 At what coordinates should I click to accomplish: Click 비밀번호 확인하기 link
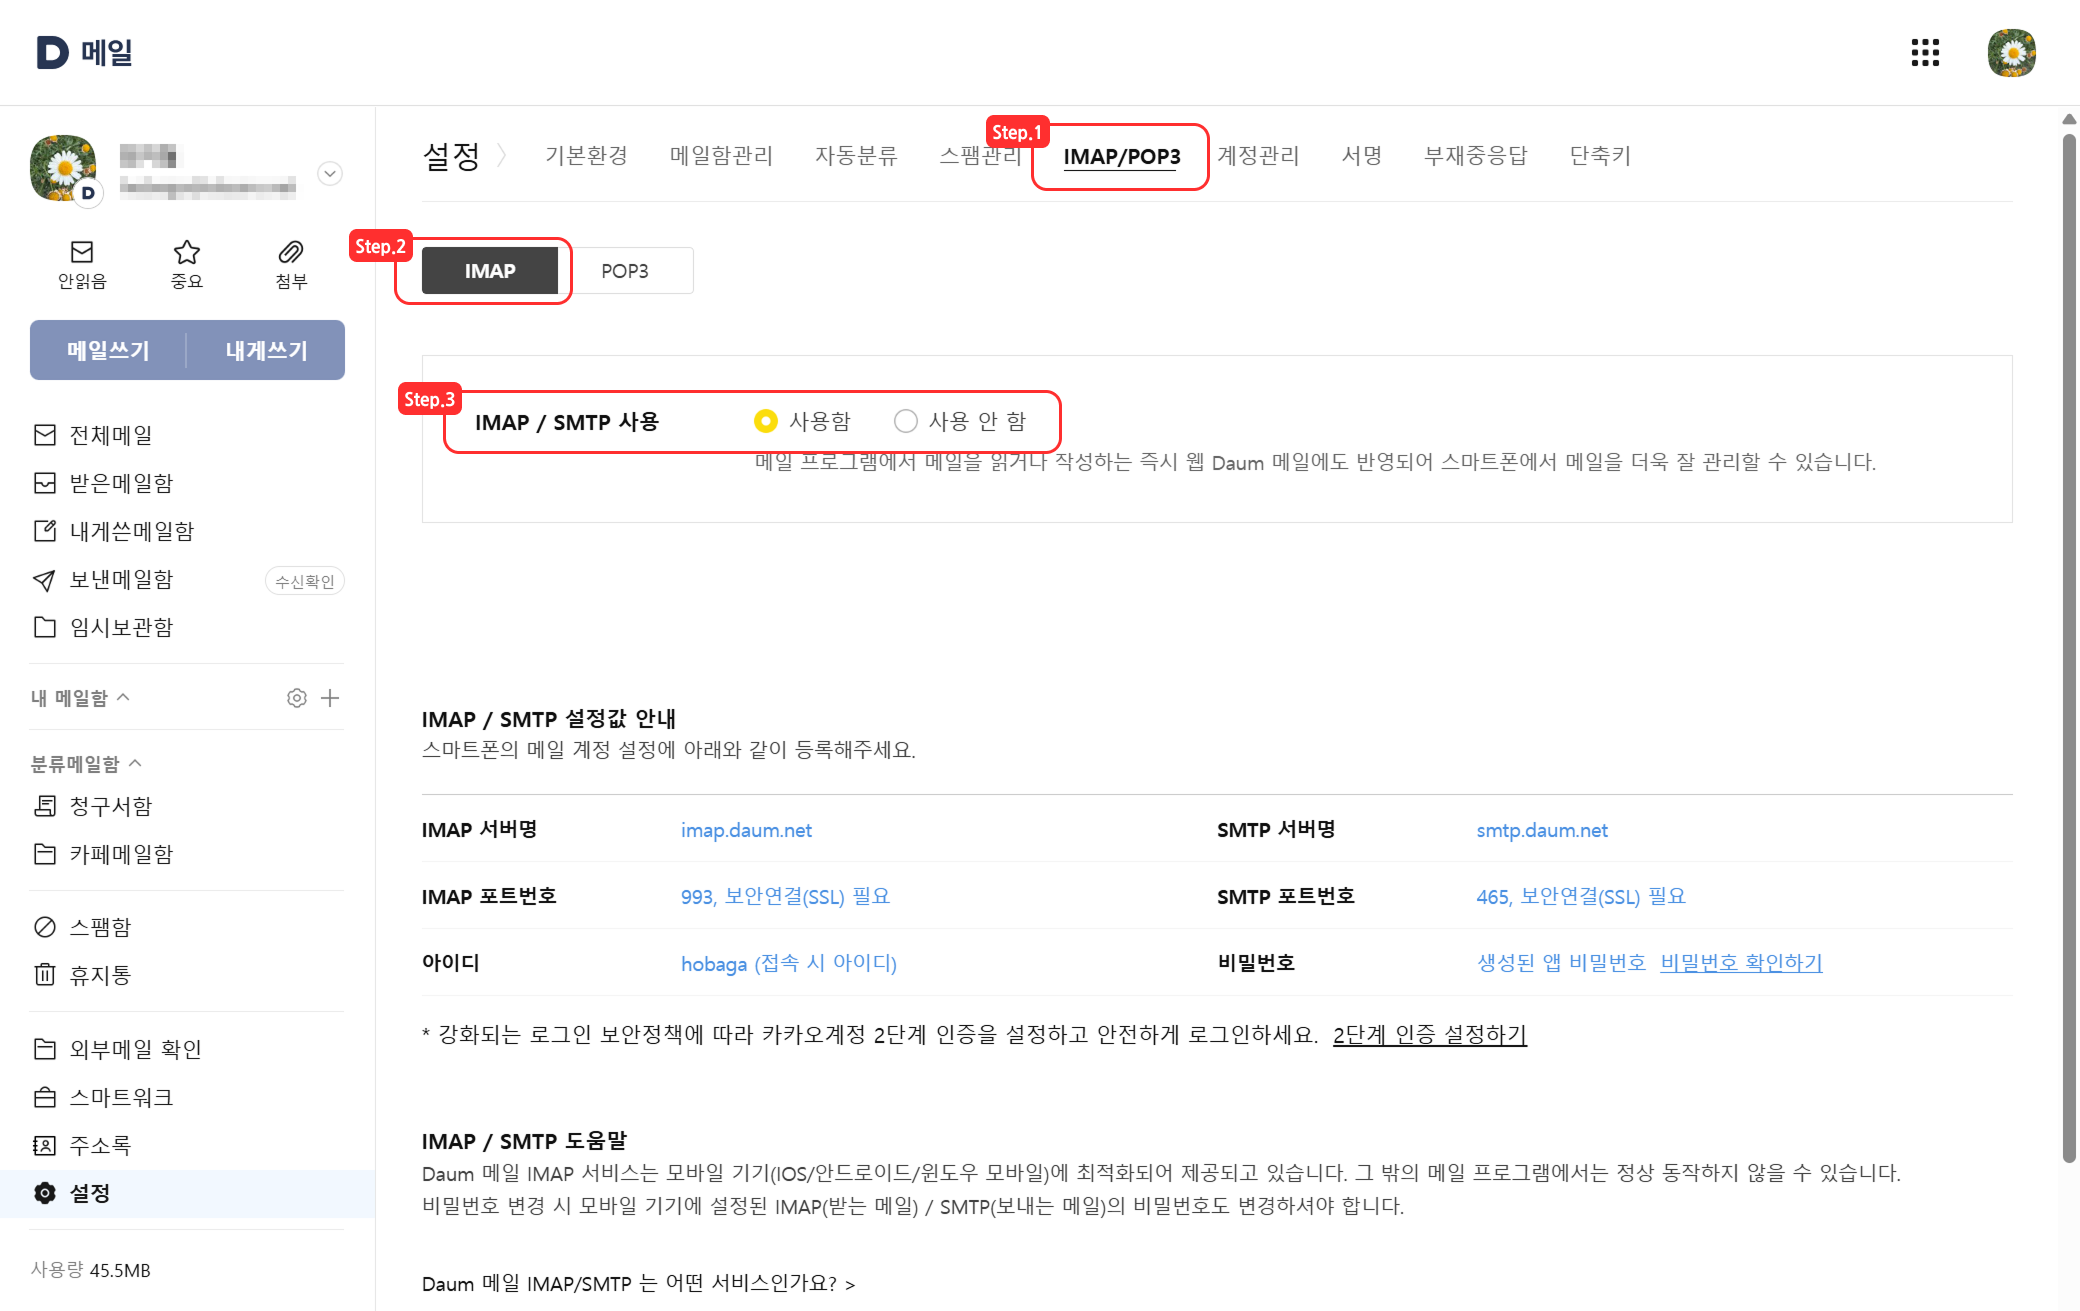(1741, 963)
